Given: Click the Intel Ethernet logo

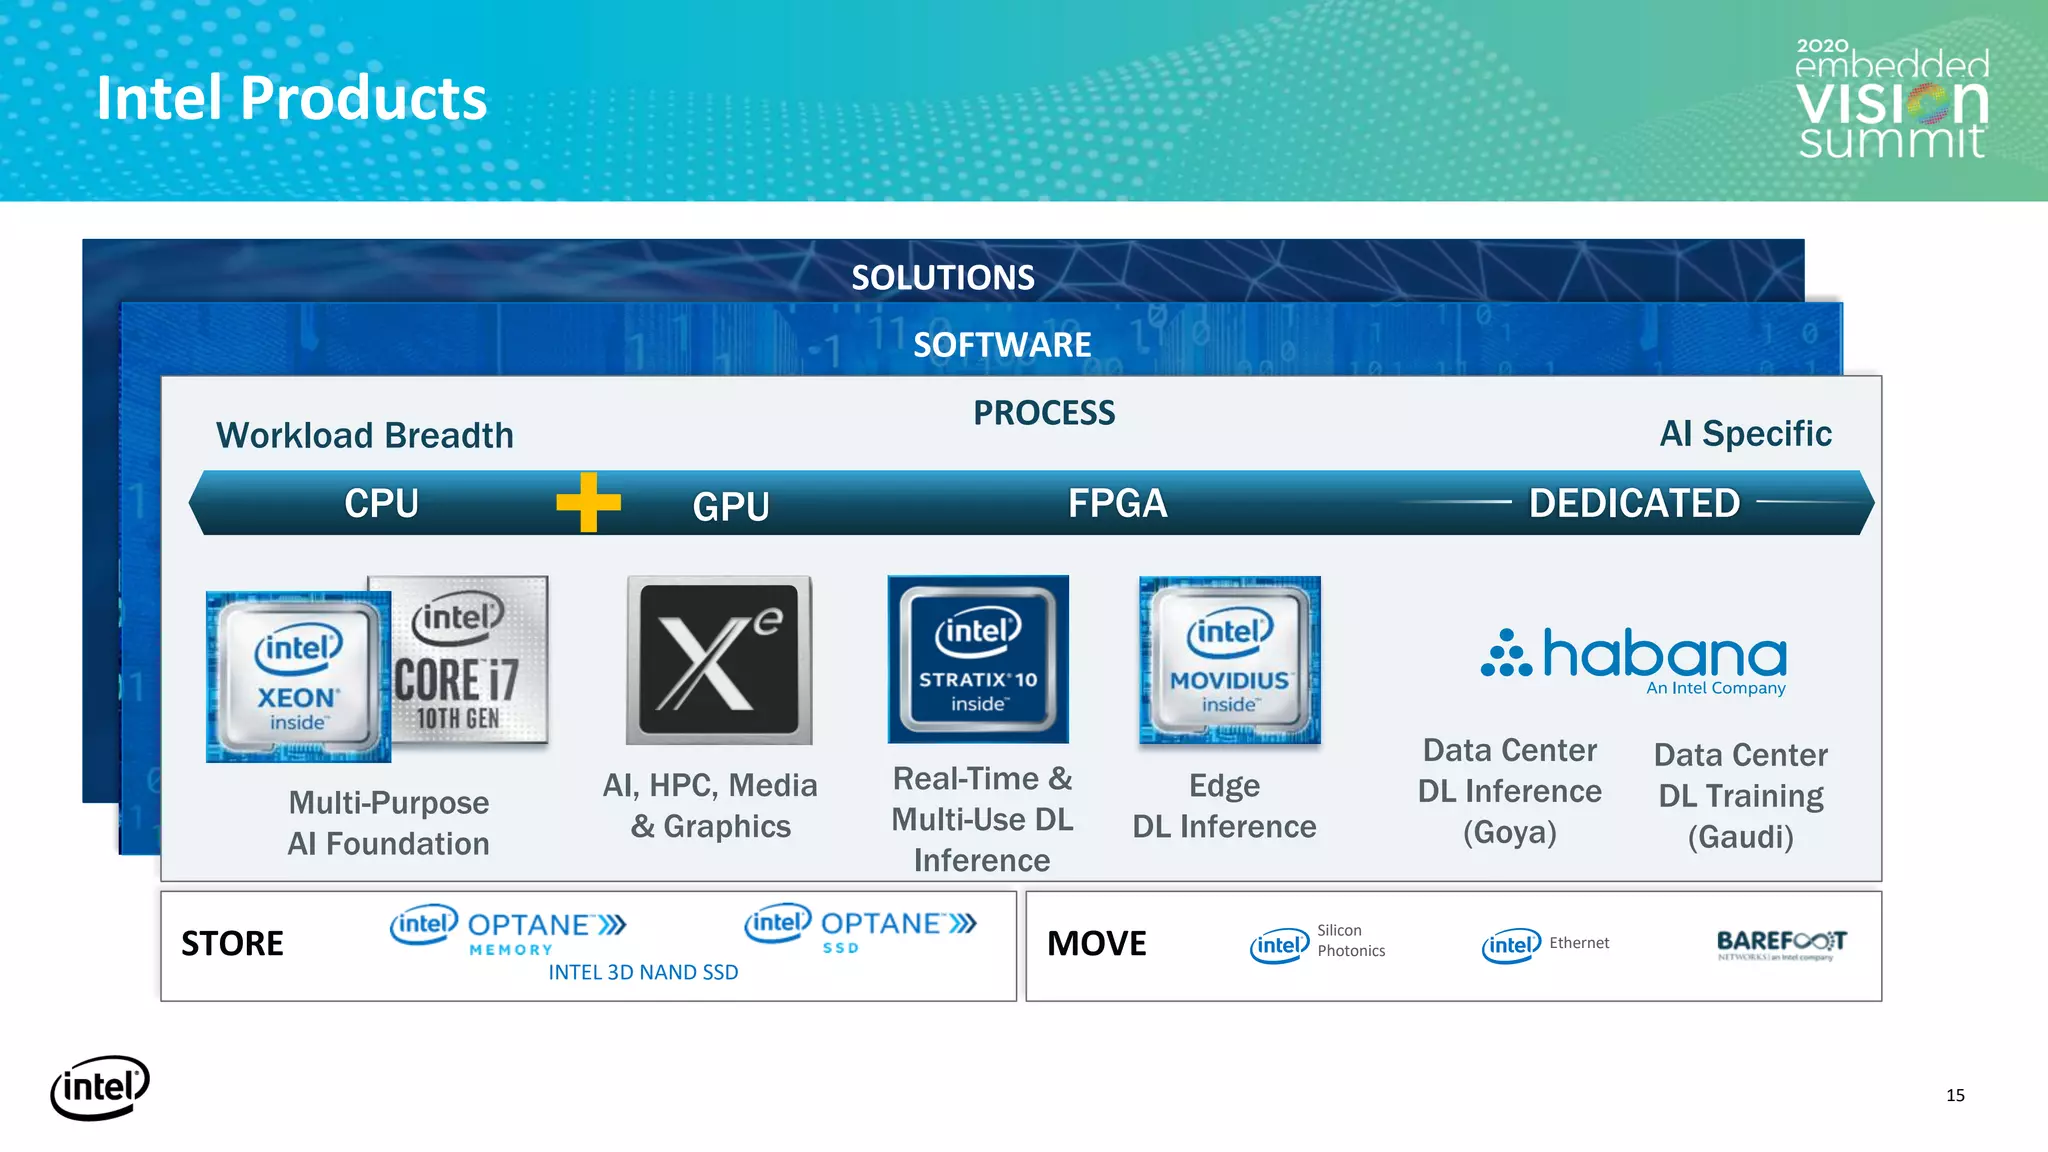Looking at the screenshot, I should tap(1545, 944).
